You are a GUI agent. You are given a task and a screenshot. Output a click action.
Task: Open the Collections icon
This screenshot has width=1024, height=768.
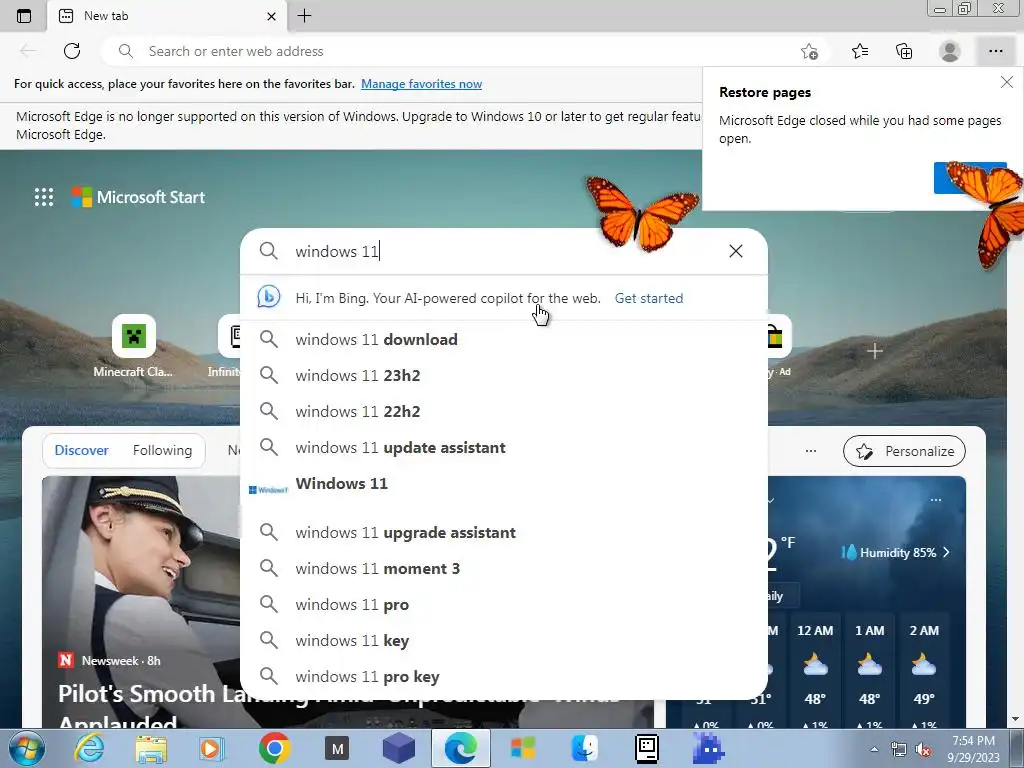pos(904,51)
